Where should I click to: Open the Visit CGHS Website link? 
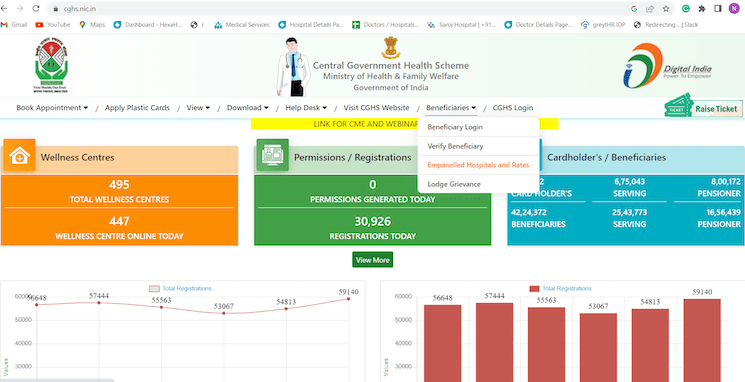[x=376, y=108]
